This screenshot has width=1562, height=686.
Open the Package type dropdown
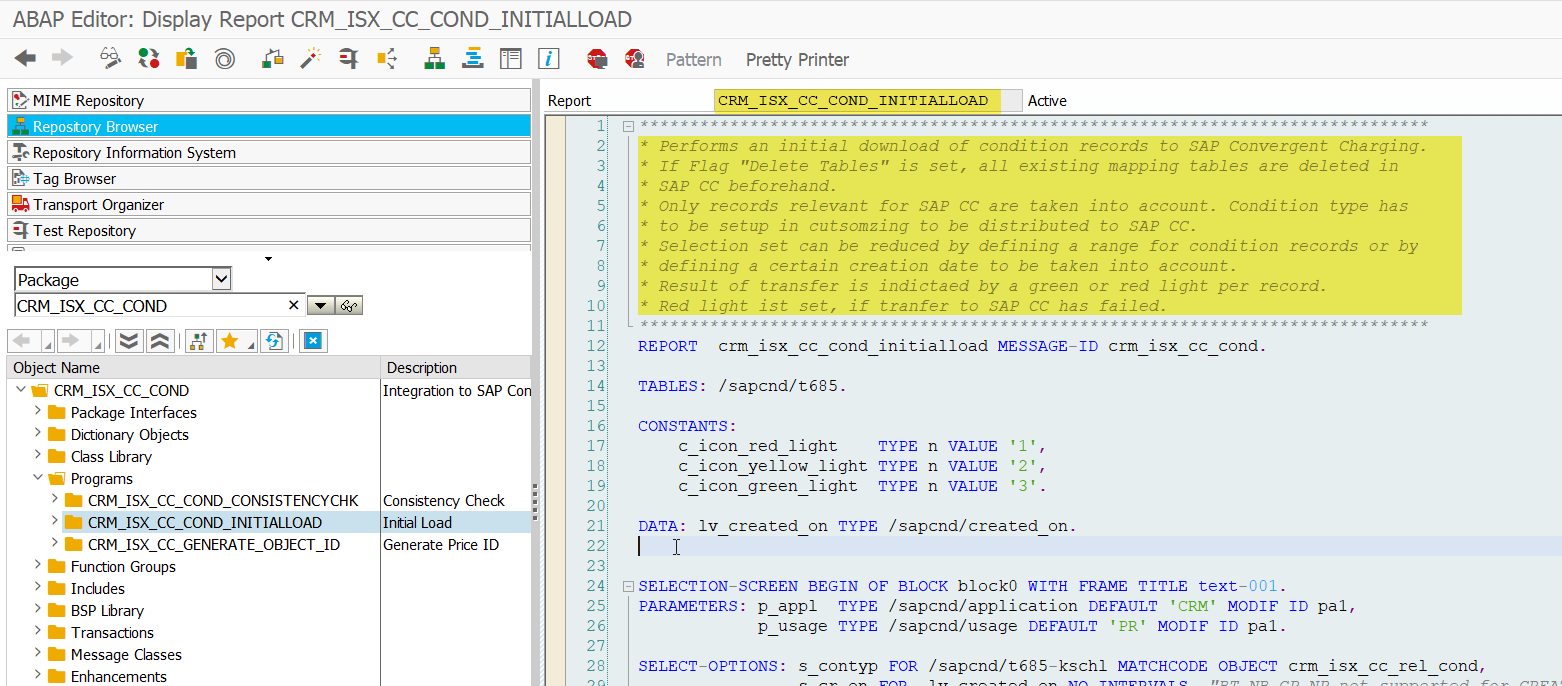(x=221, y=279)
